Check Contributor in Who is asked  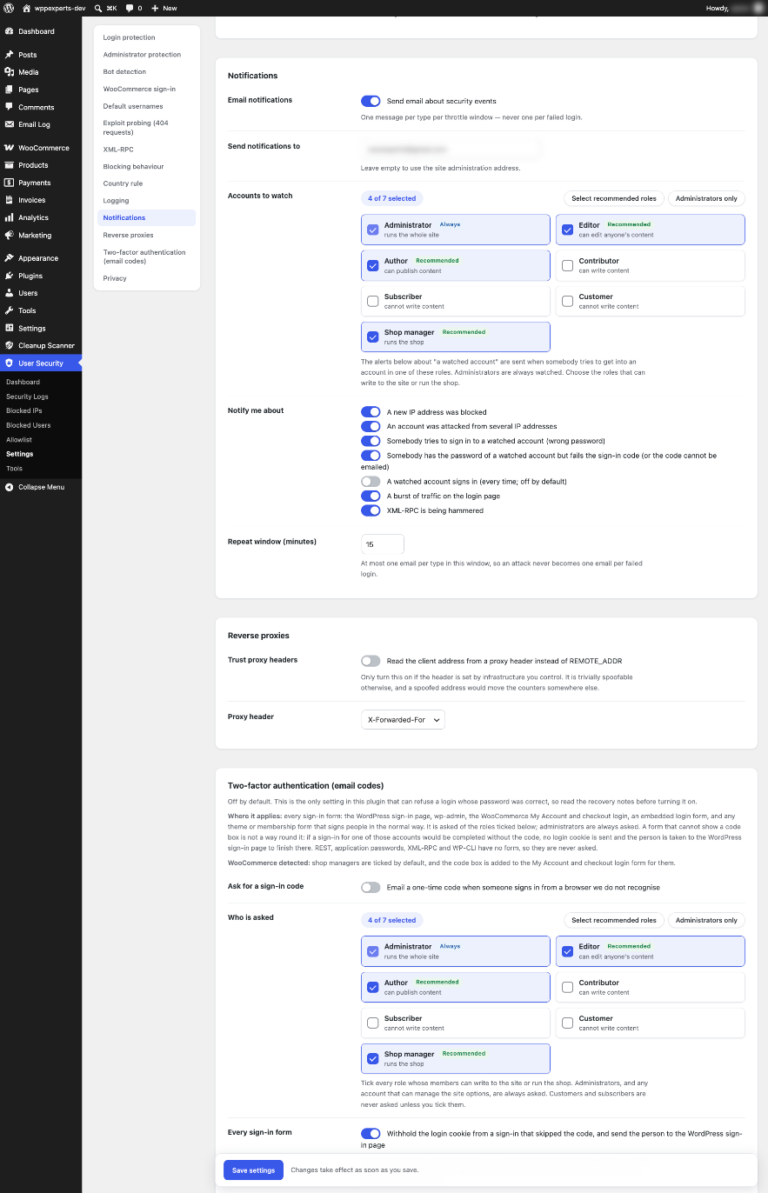coord(567,987)
